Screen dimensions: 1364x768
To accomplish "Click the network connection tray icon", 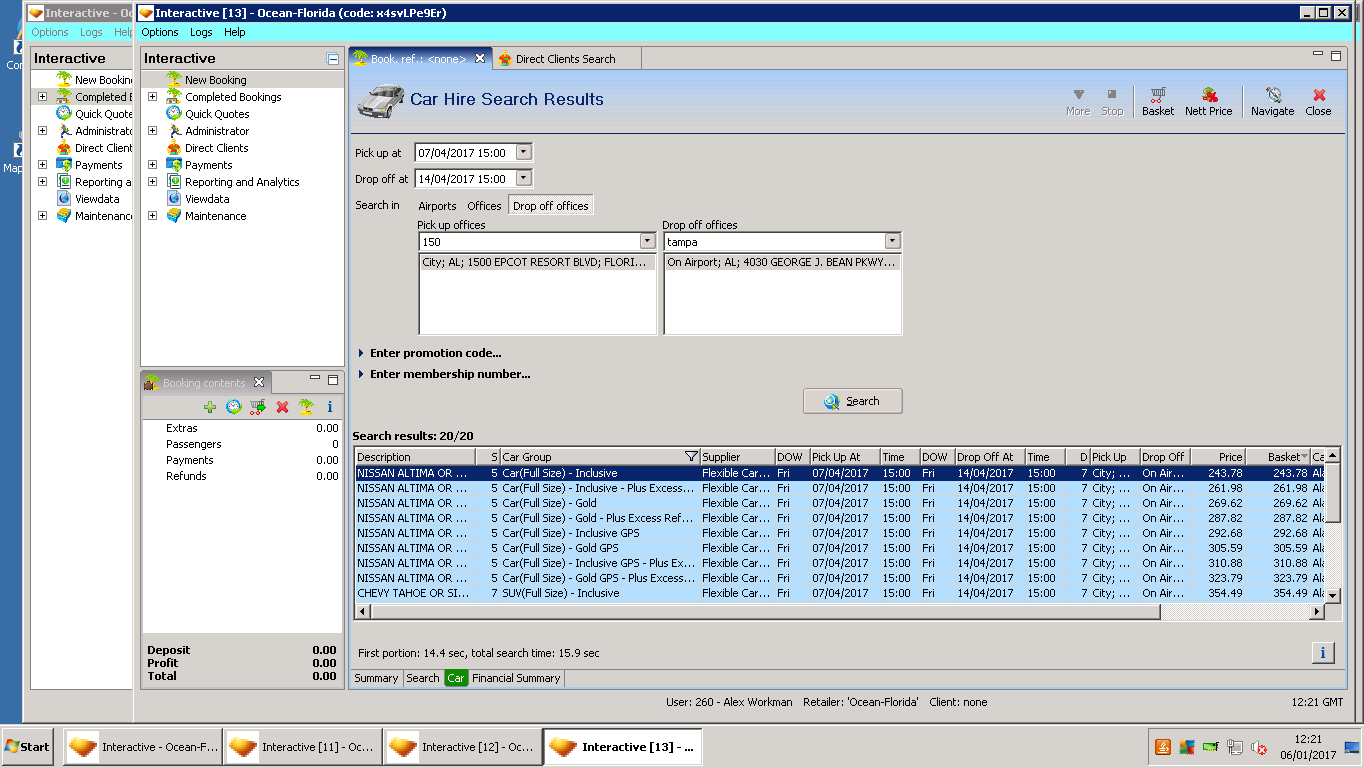I will tap(1235, 747).
